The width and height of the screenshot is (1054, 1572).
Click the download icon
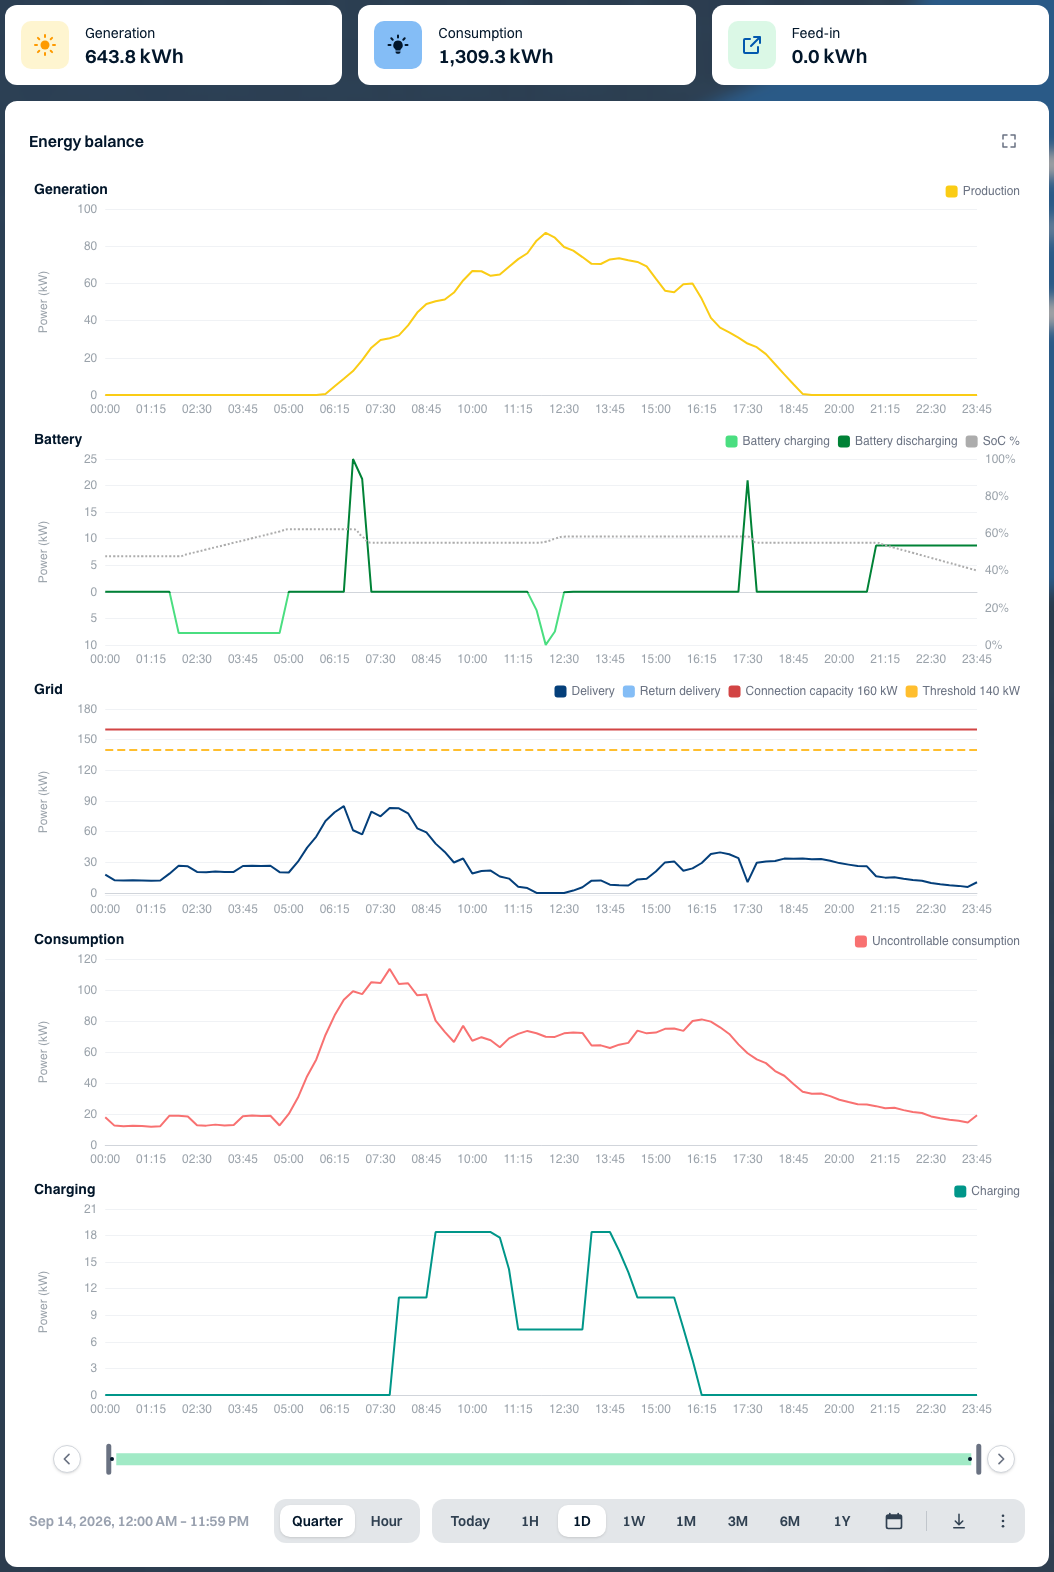[x=959, y=1521]
